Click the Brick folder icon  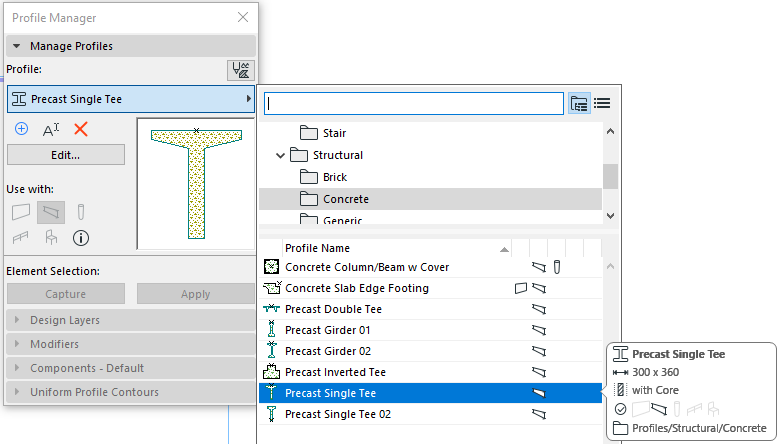(309, 177)
